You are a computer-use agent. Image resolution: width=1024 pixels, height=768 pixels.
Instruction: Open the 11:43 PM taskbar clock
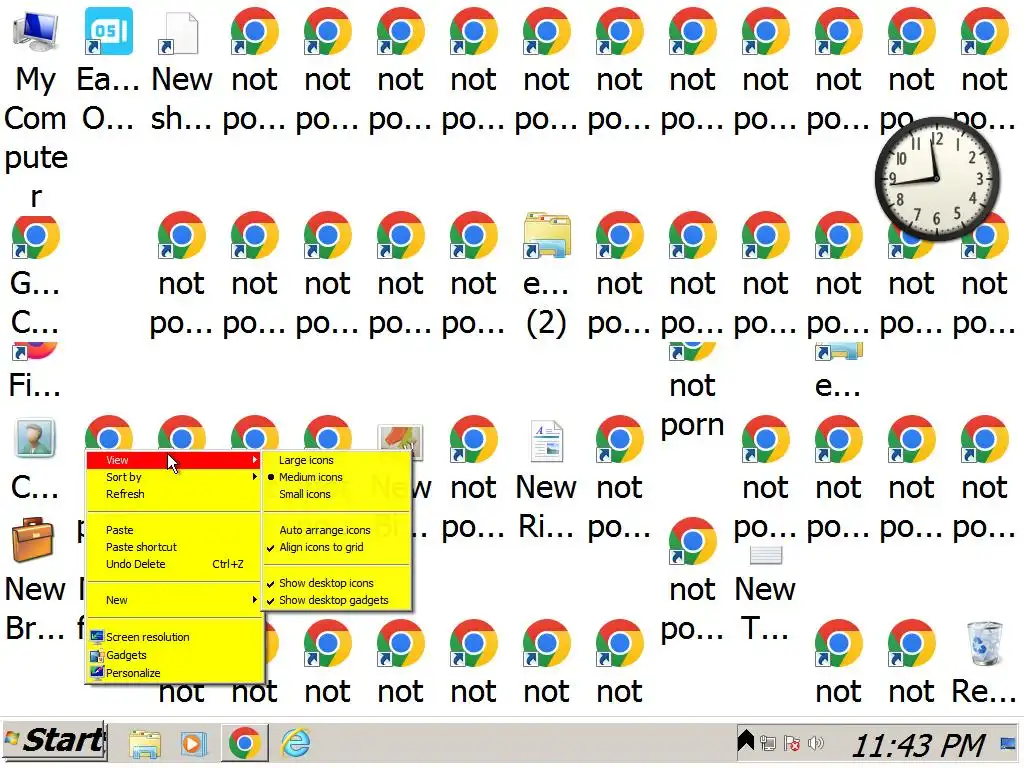pyautogui.click(x=918, y=745)
